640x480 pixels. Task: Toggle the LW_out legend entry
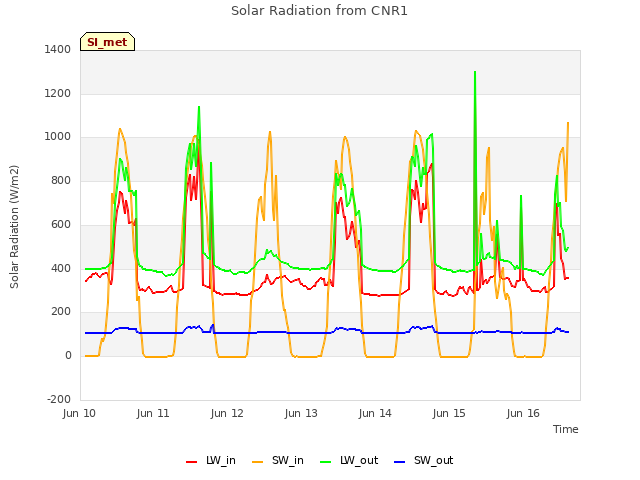coord(349,460)
